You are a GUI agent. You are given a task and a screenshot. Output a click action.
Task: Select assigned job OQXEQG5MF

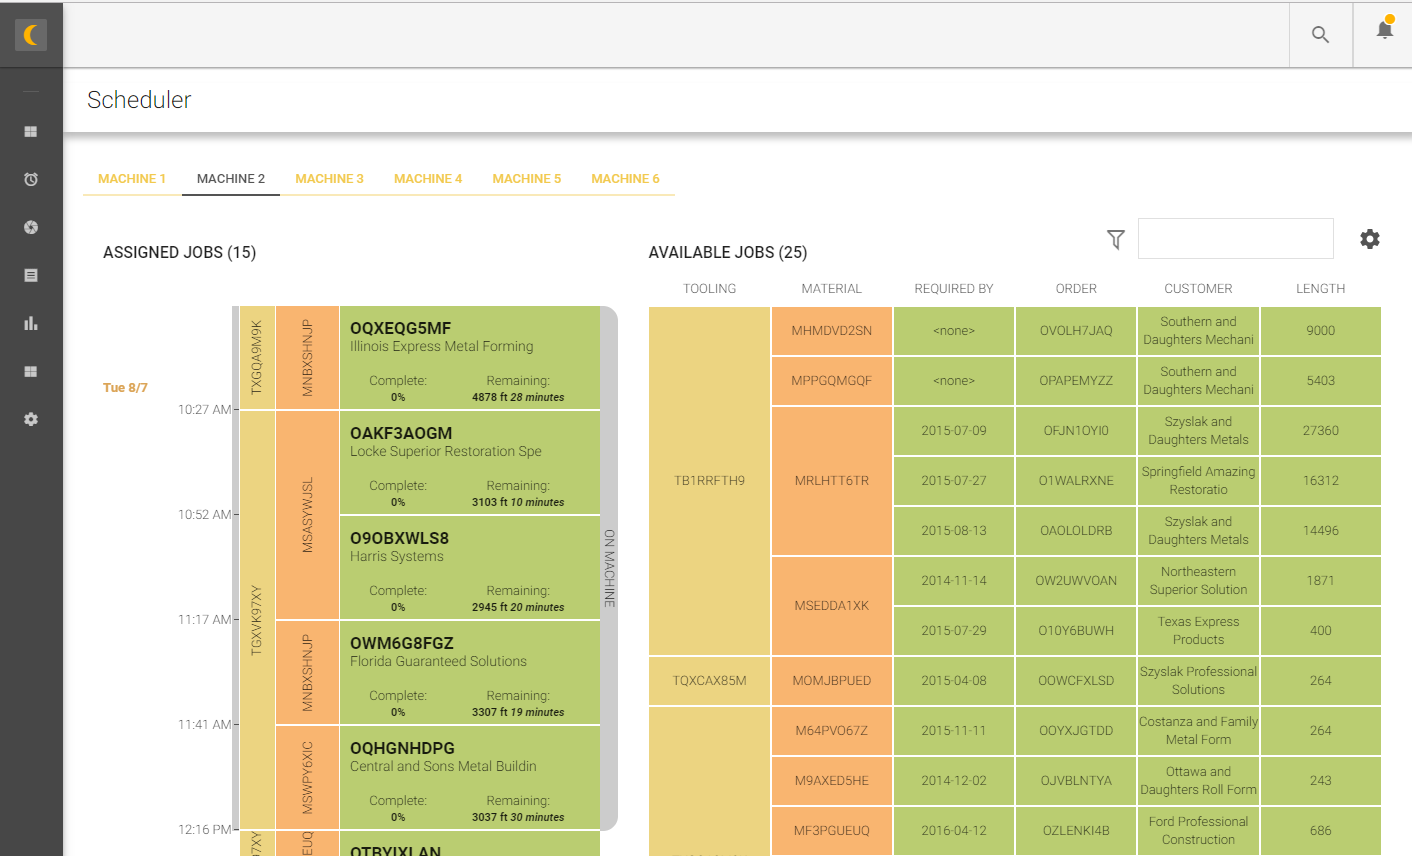pyautogui.click(x=469, y=358)
